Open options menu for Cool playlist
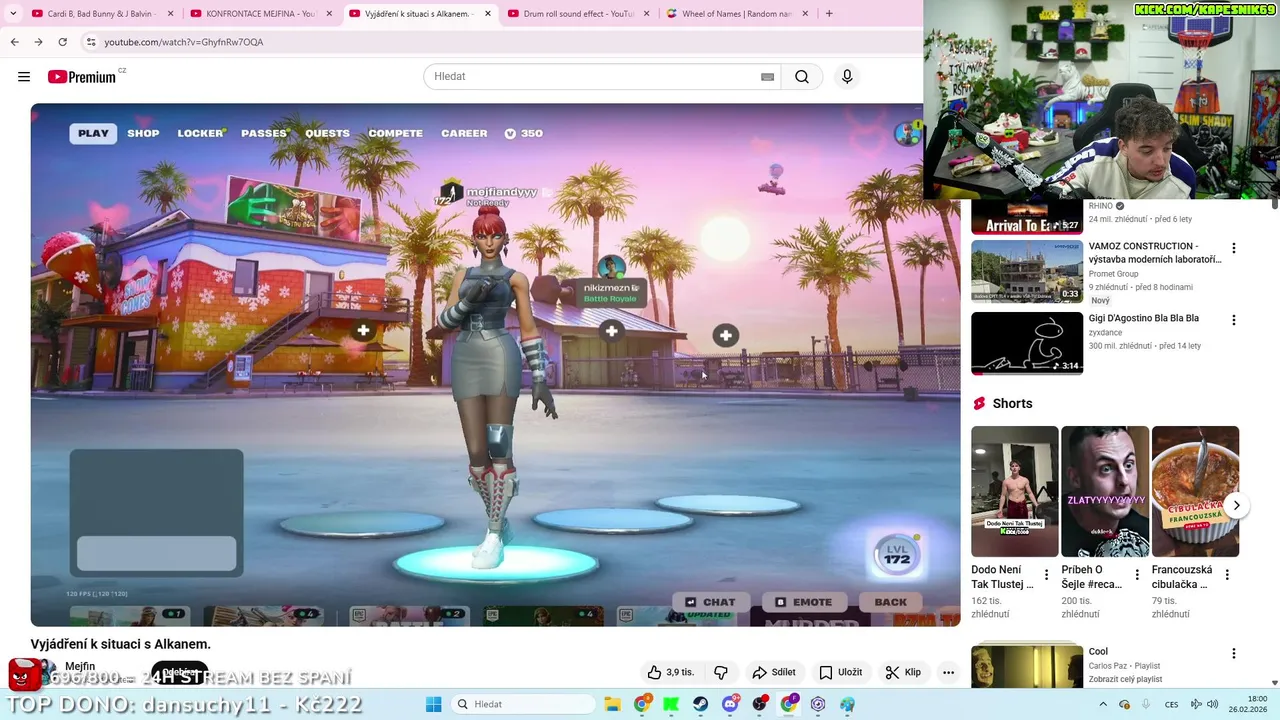Image resolution: width=1280 pixels, height=720 pixels. pos(1233,654)
